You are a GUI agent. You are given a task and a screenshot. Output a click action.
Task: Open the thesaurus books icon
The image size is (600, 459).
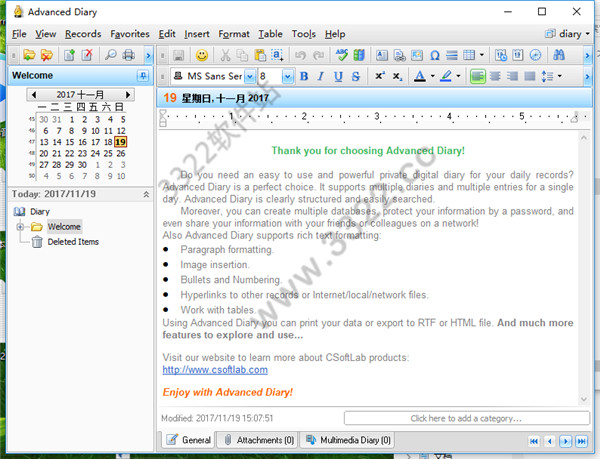pyautogui.click(x=359, y=55)
